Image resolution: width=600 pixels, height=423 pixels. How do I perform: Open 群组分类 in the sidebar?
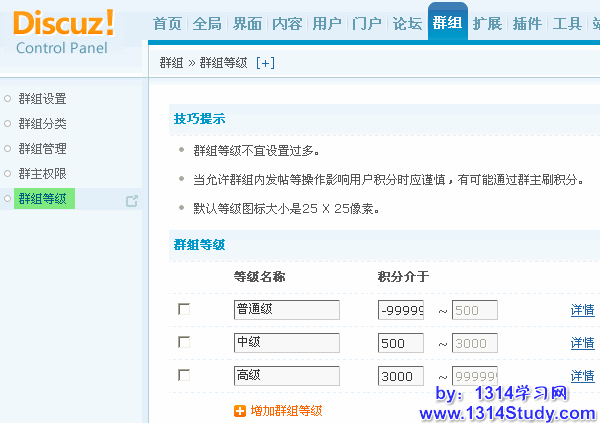coord(42,124)
